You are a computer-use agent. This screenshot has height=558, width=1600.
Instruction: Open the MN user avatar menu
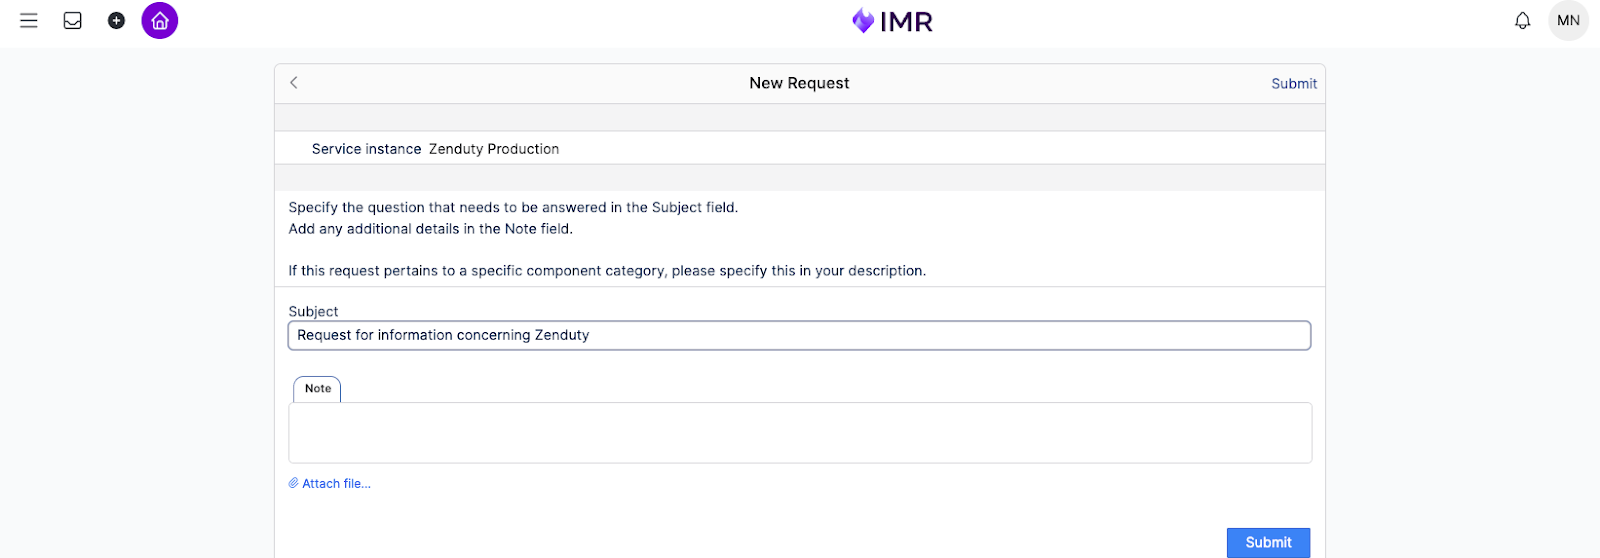click(1568, 21)
